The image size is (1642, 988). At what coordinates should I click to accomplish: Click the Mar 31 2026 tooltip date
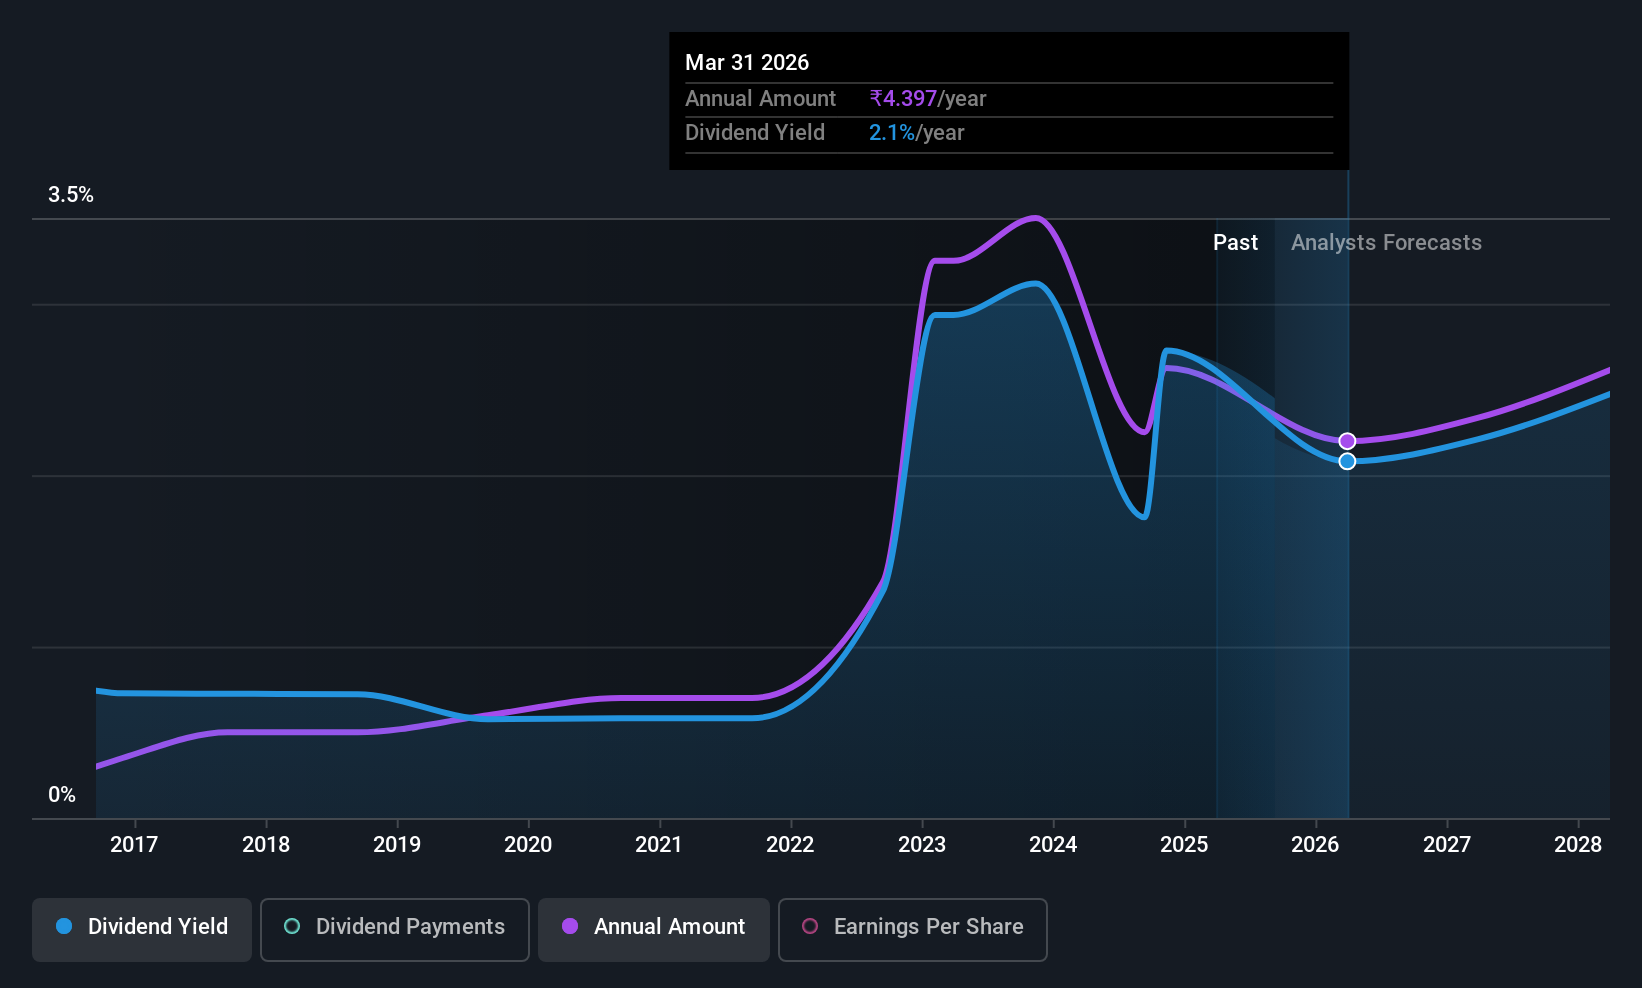tap(747, 63)
